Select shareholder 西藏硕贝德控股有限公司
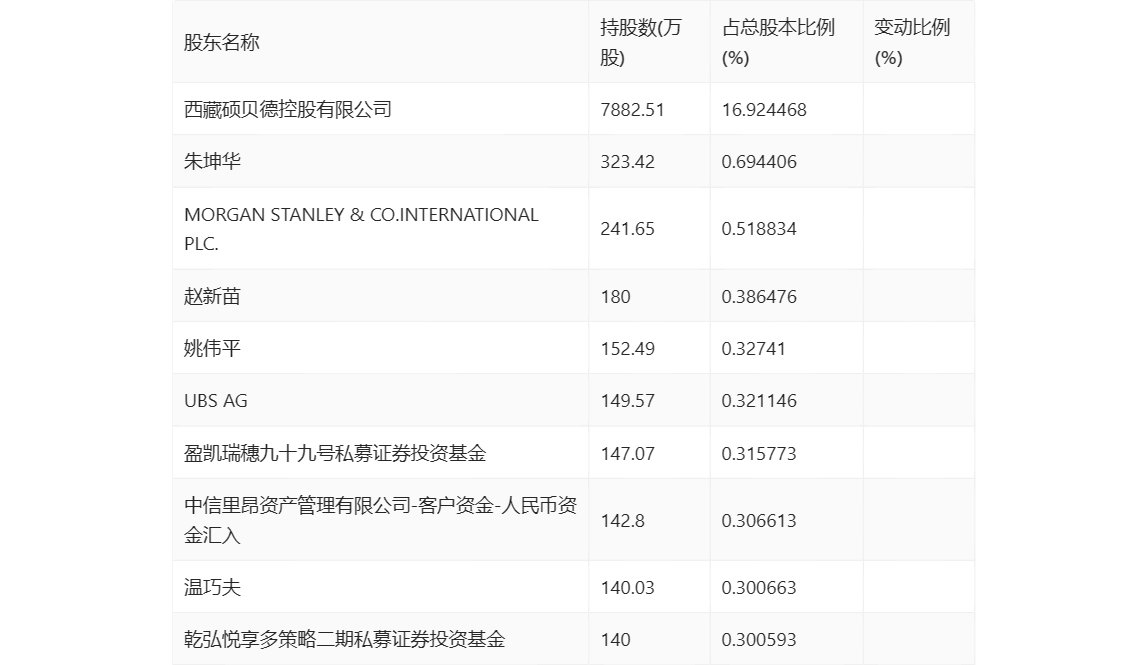 [288, 109]
